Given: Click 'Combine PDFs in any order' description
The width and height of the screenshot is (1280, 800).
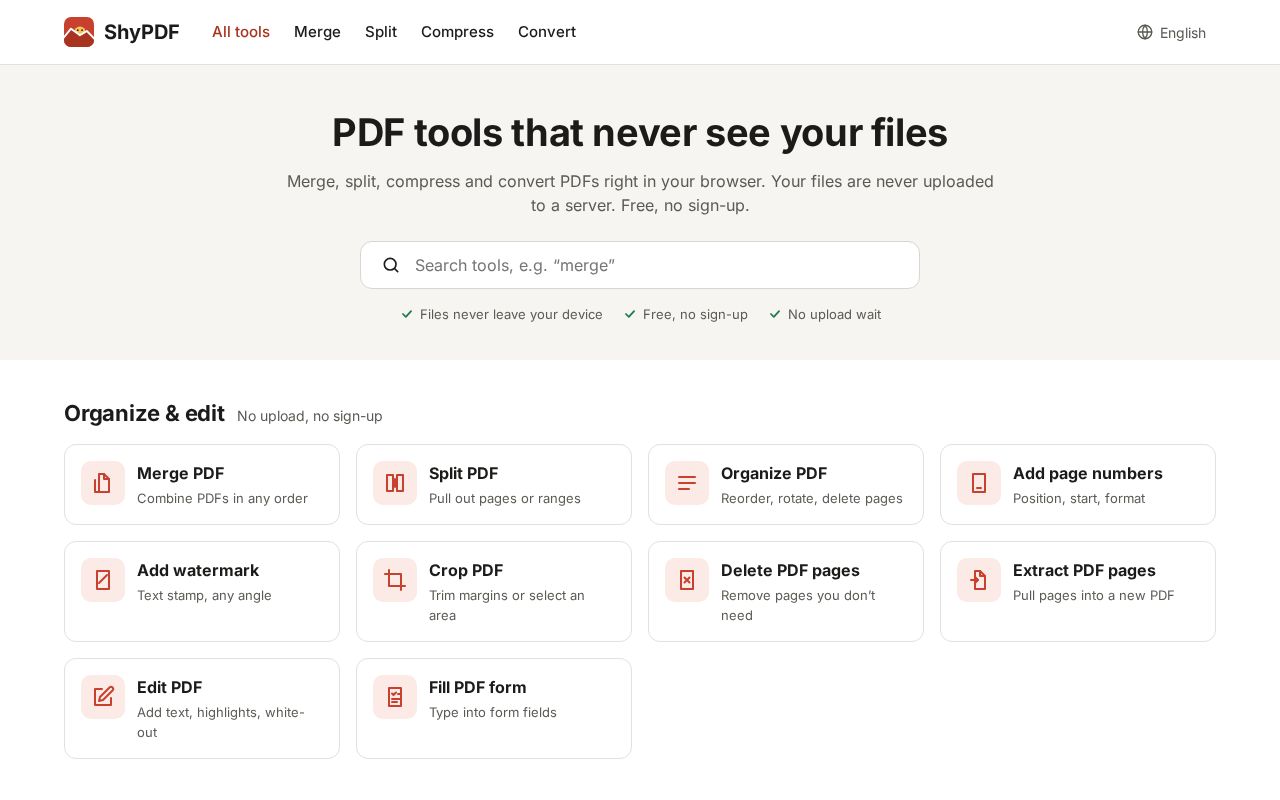Looking at the screenshot, I should pyautogui.click(x=222, y=498).
